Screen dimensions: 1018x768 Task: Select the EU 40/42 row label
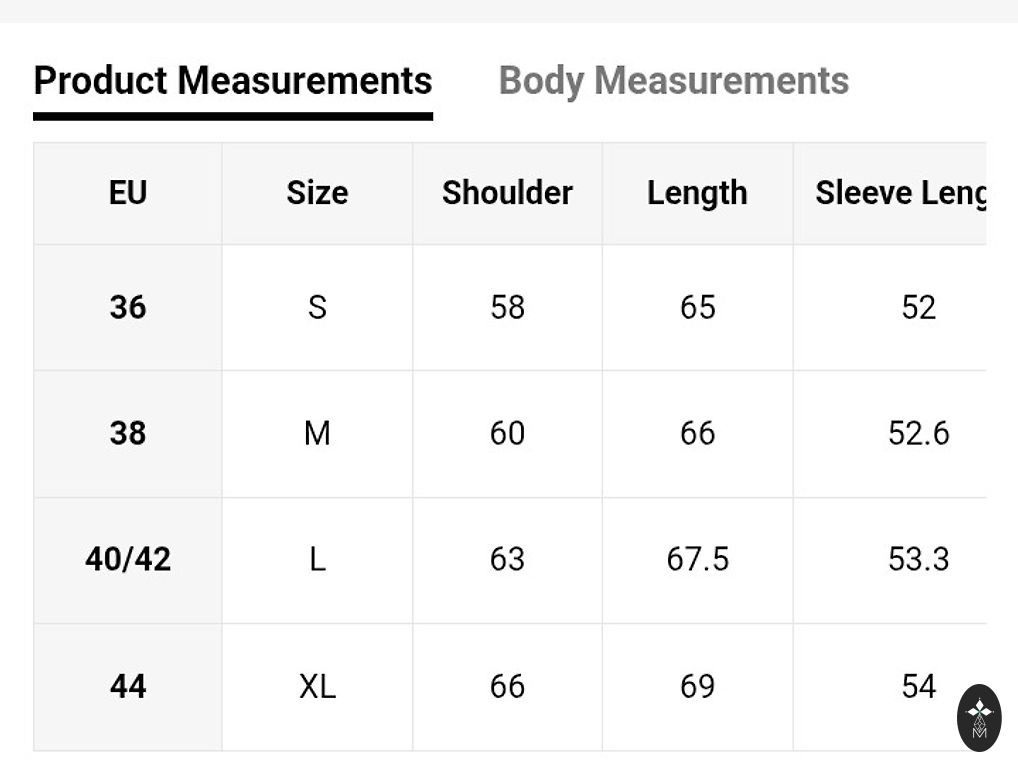(128, 559)
